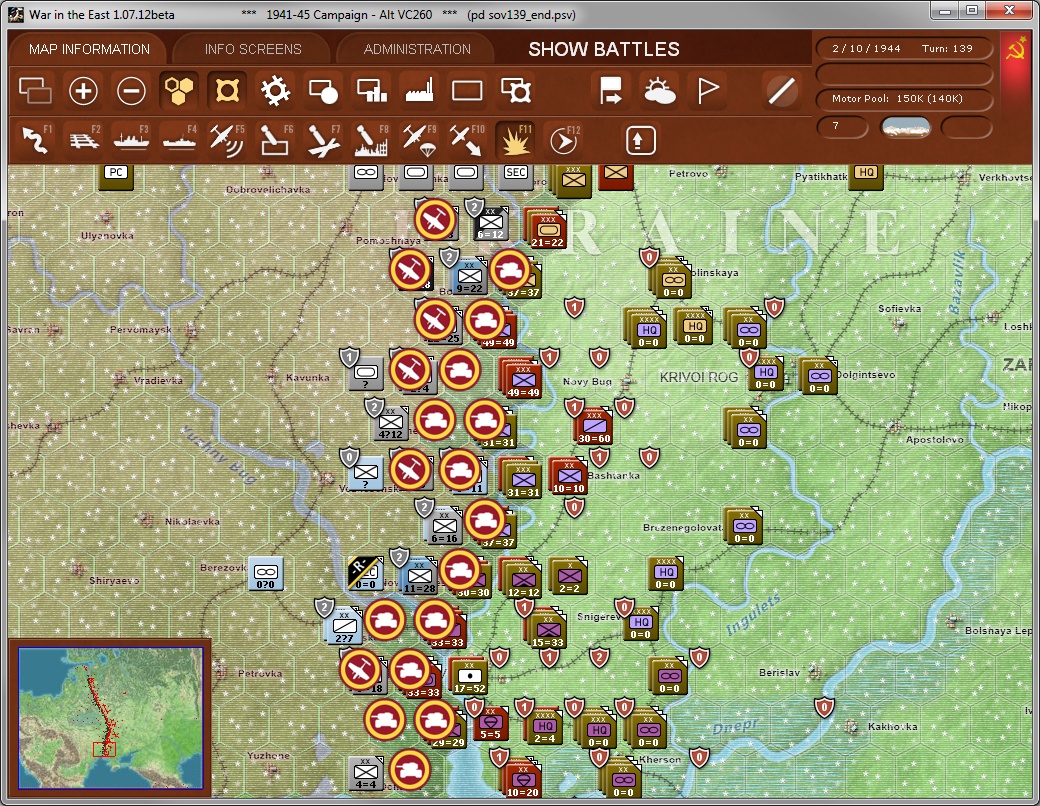This screenshot has width=1040, height=806.
Task: Click the overlapping windows icon in toolbar
Action: pos(35,91)
